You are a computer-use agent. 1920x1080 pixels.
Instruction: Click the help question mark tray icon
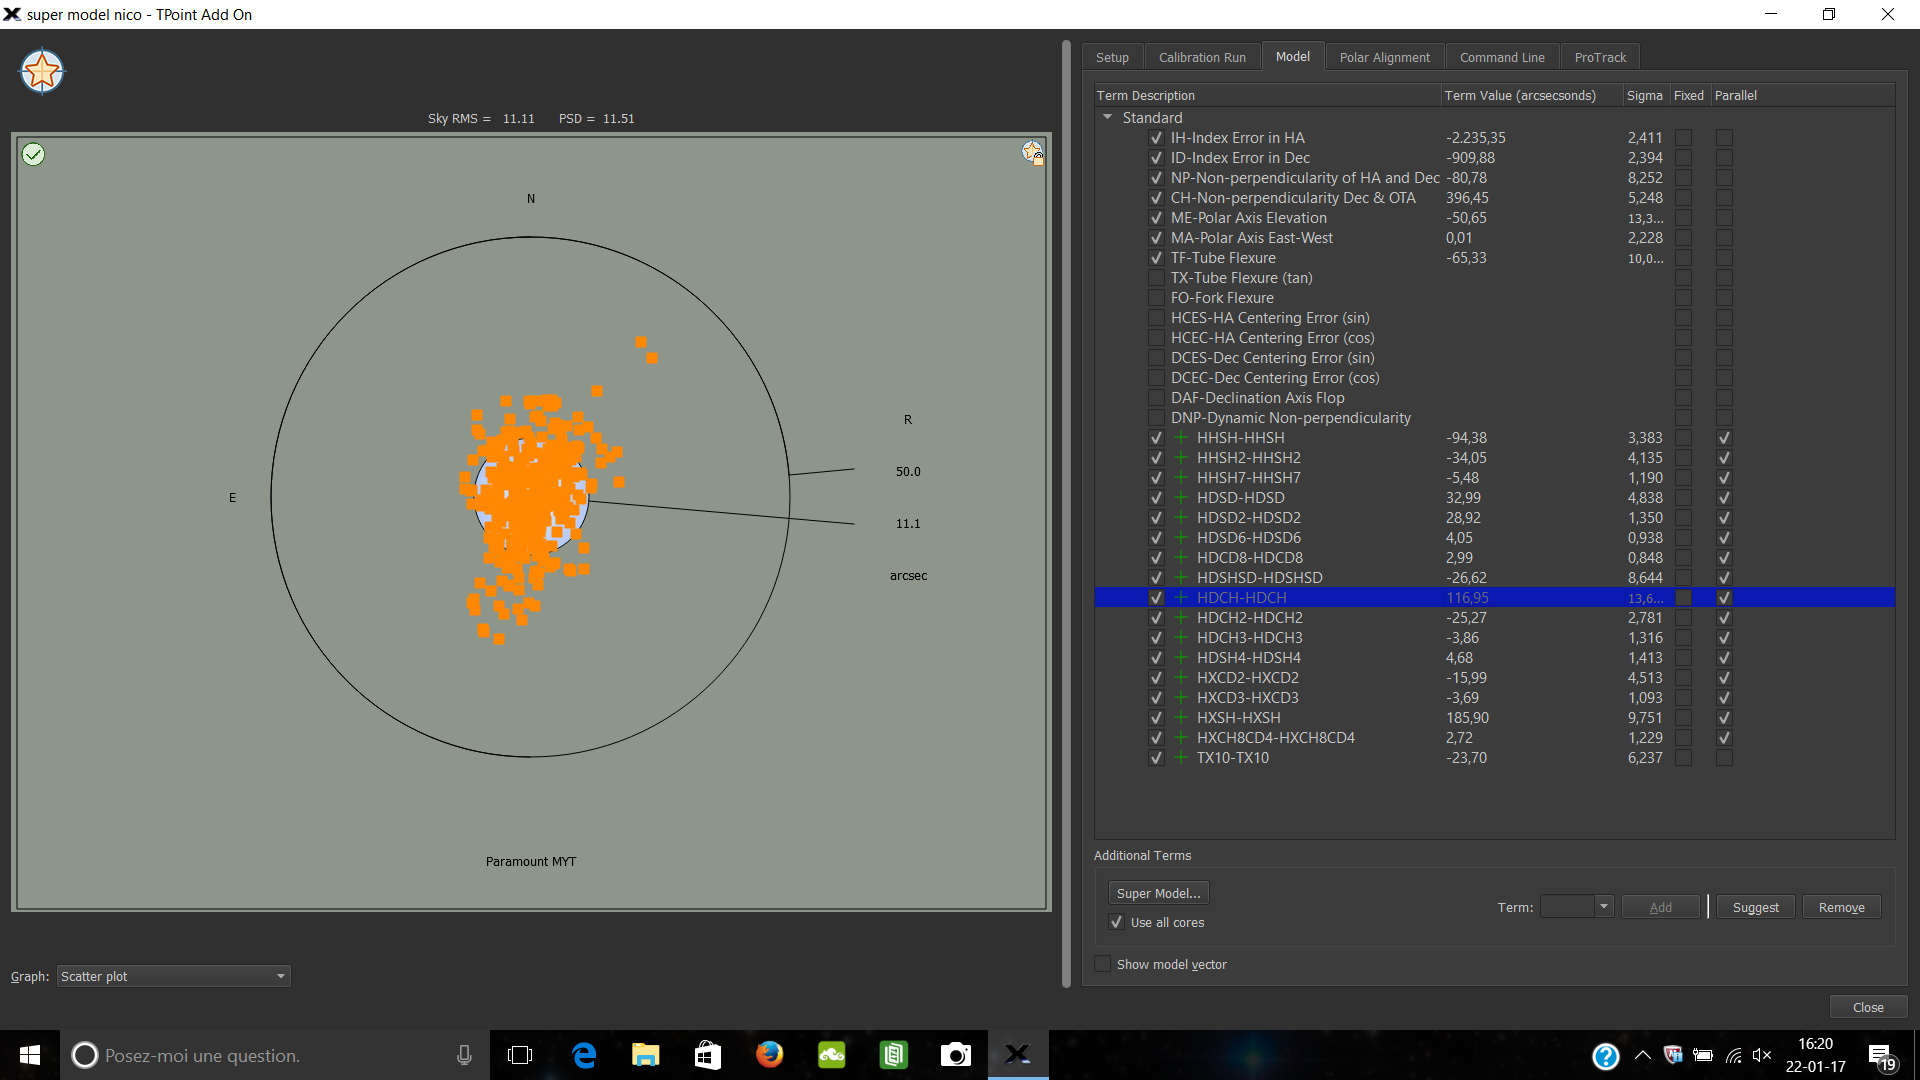click(1605, 1056)
